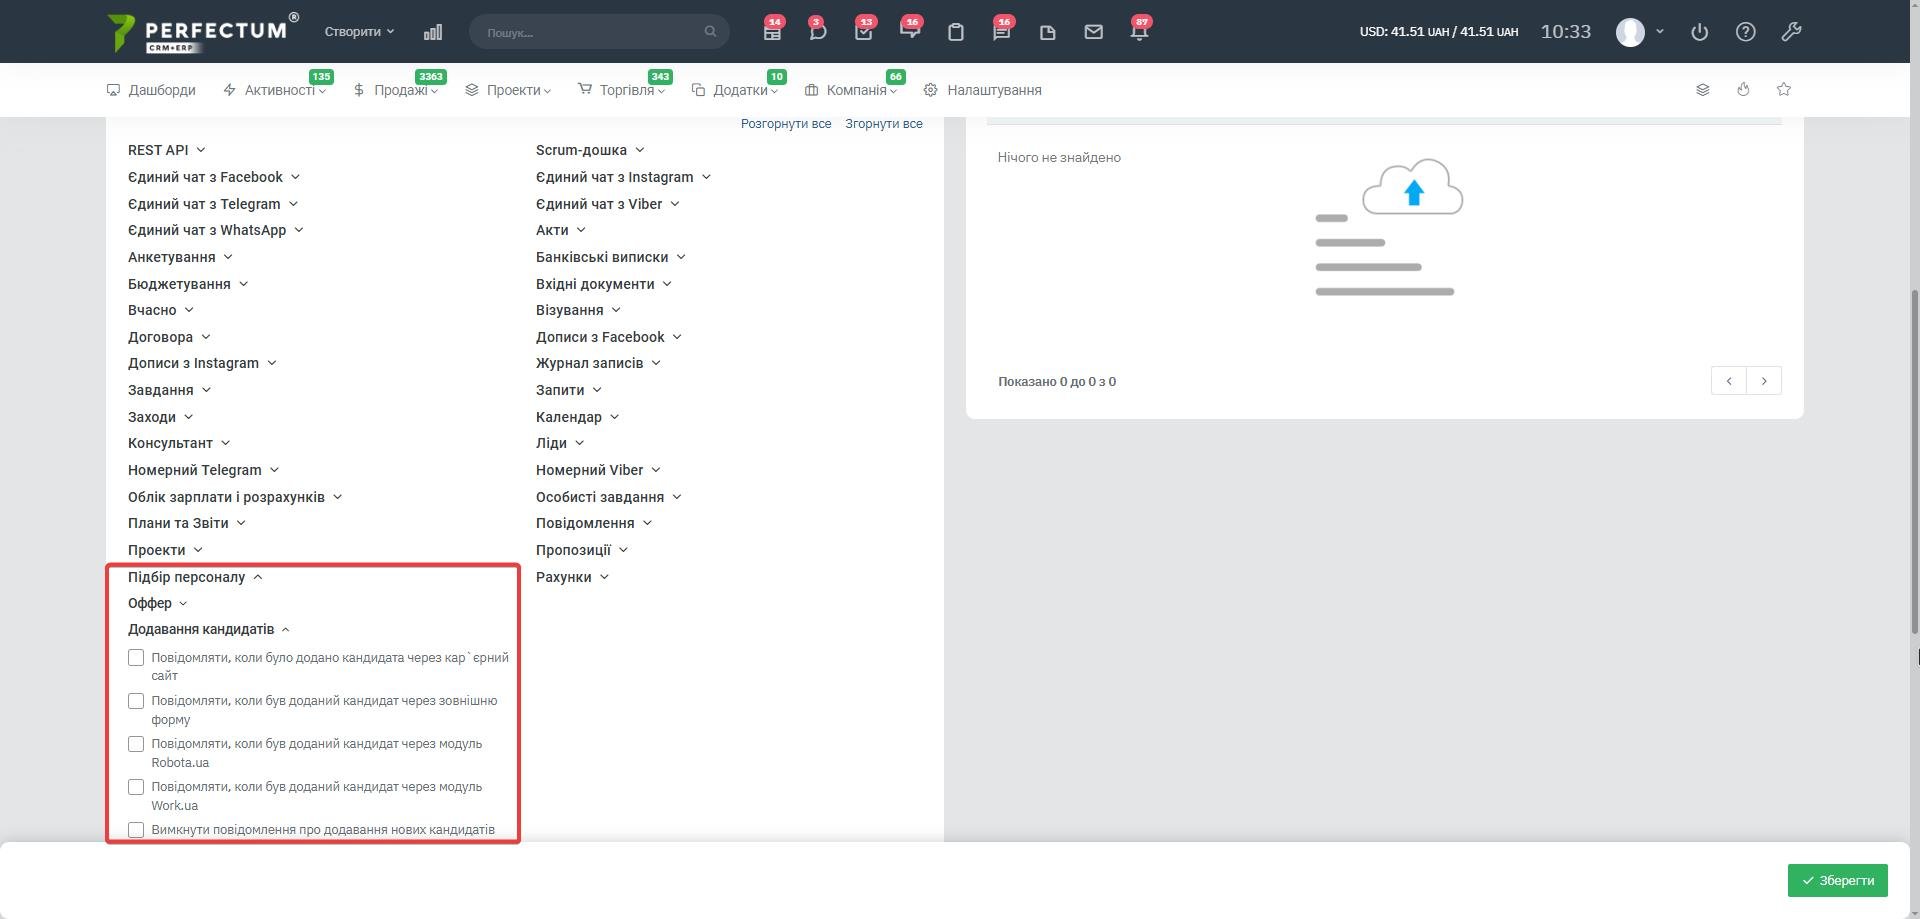Open the help question mark icon
Image resolution: width=1920 pixels, height=919 pixels.
point(1745,32)
